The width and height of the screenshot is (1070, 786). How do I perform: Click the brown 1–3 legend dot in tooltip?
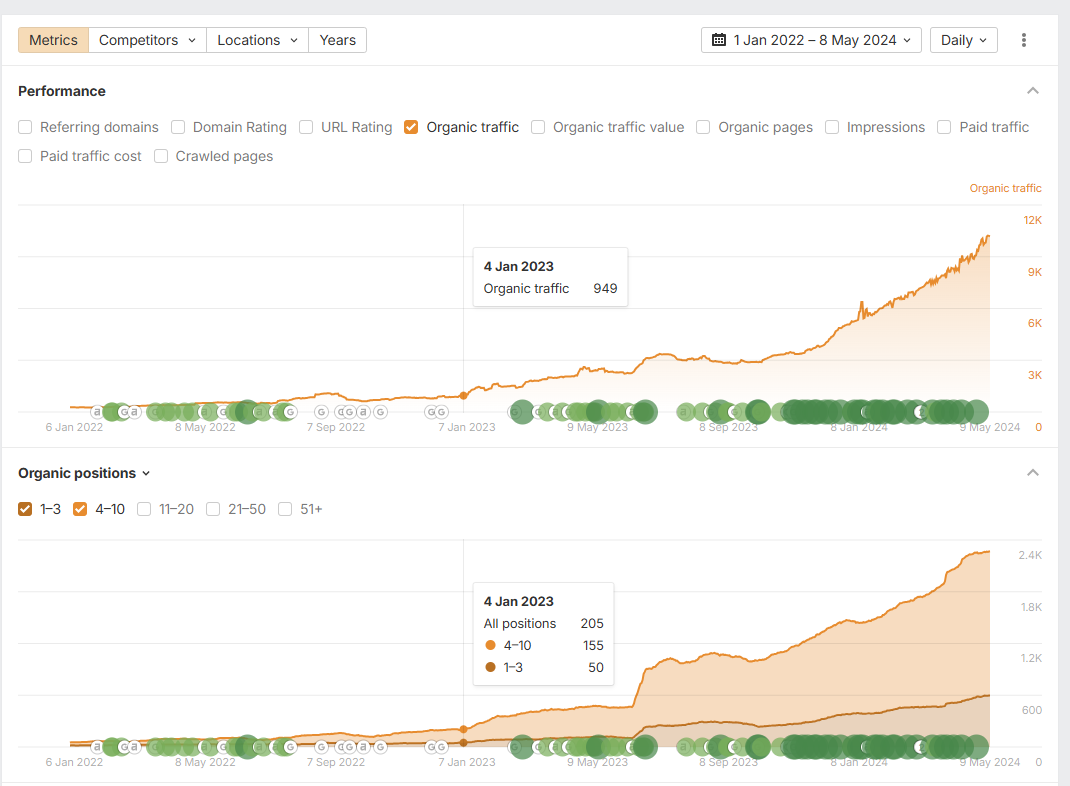coord(490,667)
